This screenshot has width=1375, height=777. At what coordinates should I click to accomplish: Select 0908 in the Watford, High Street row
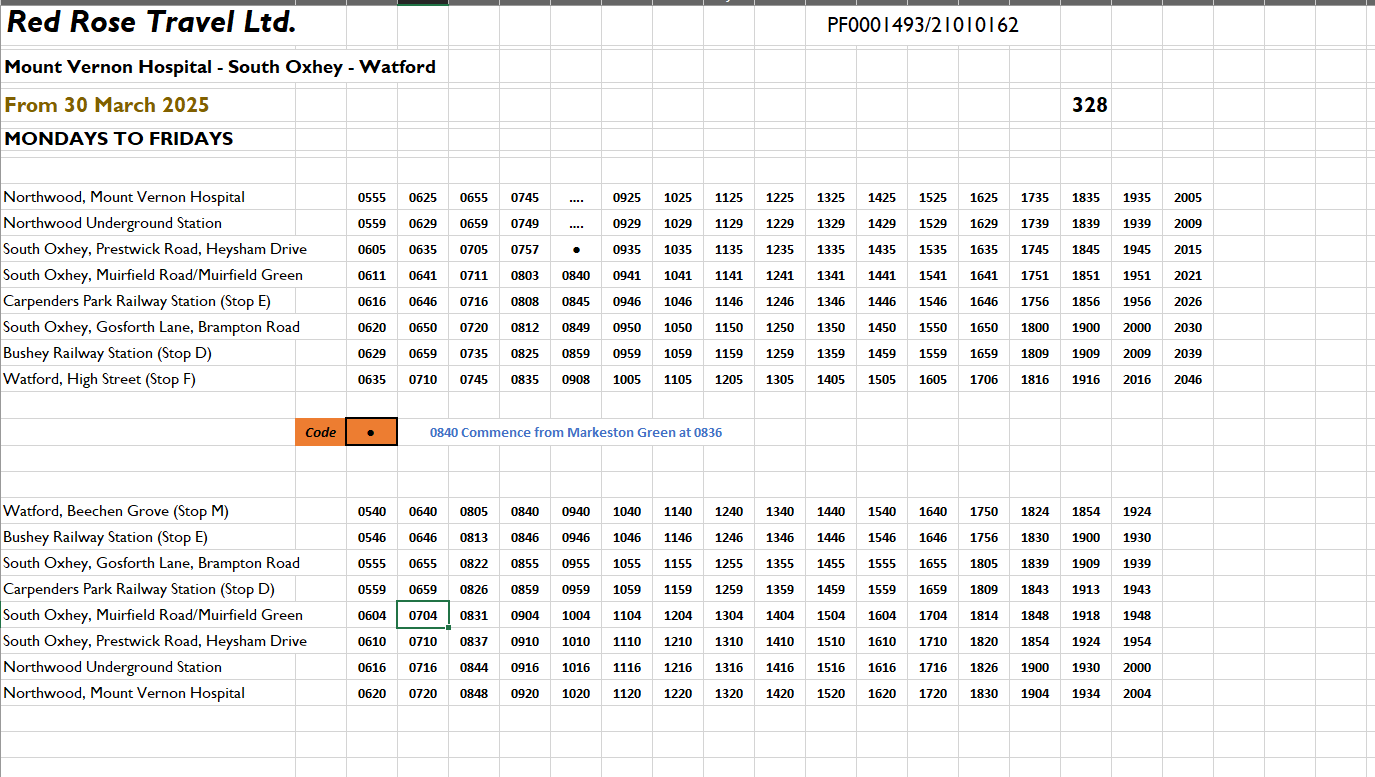click(x=576, y=380)
